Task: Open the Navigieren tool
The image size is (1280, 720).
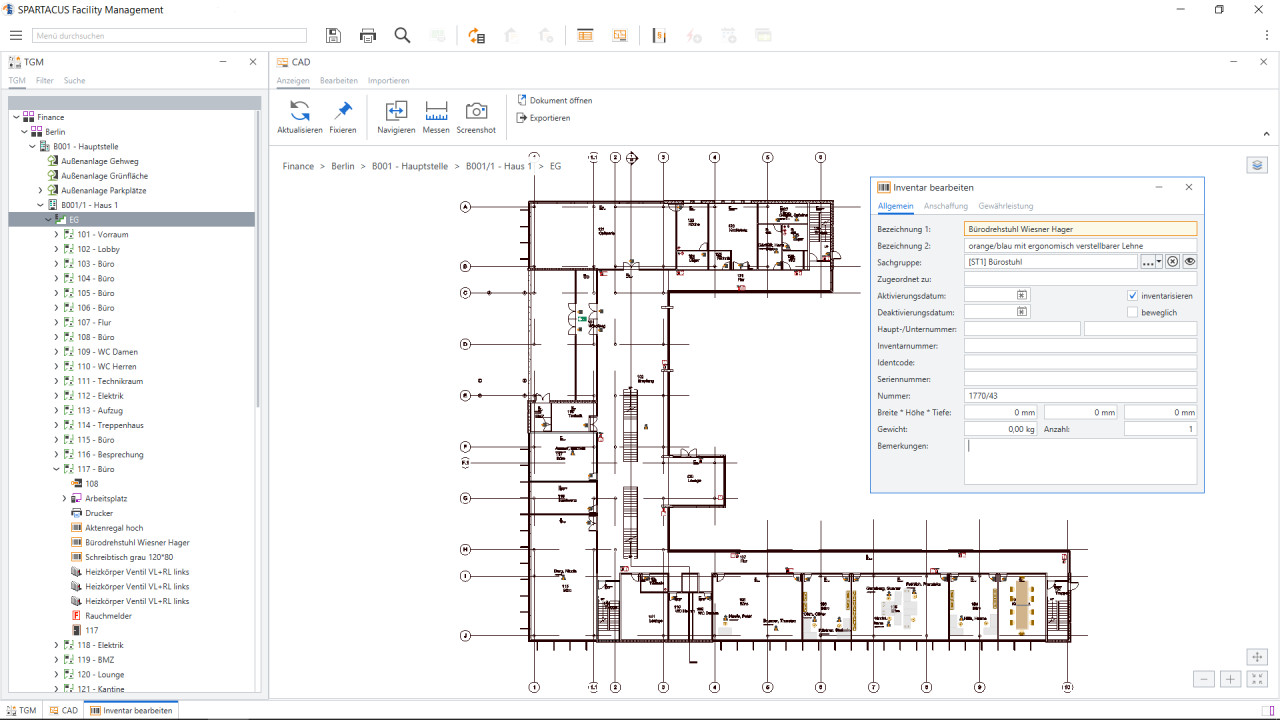Action: pyautogui.click(x=396, y=111)
